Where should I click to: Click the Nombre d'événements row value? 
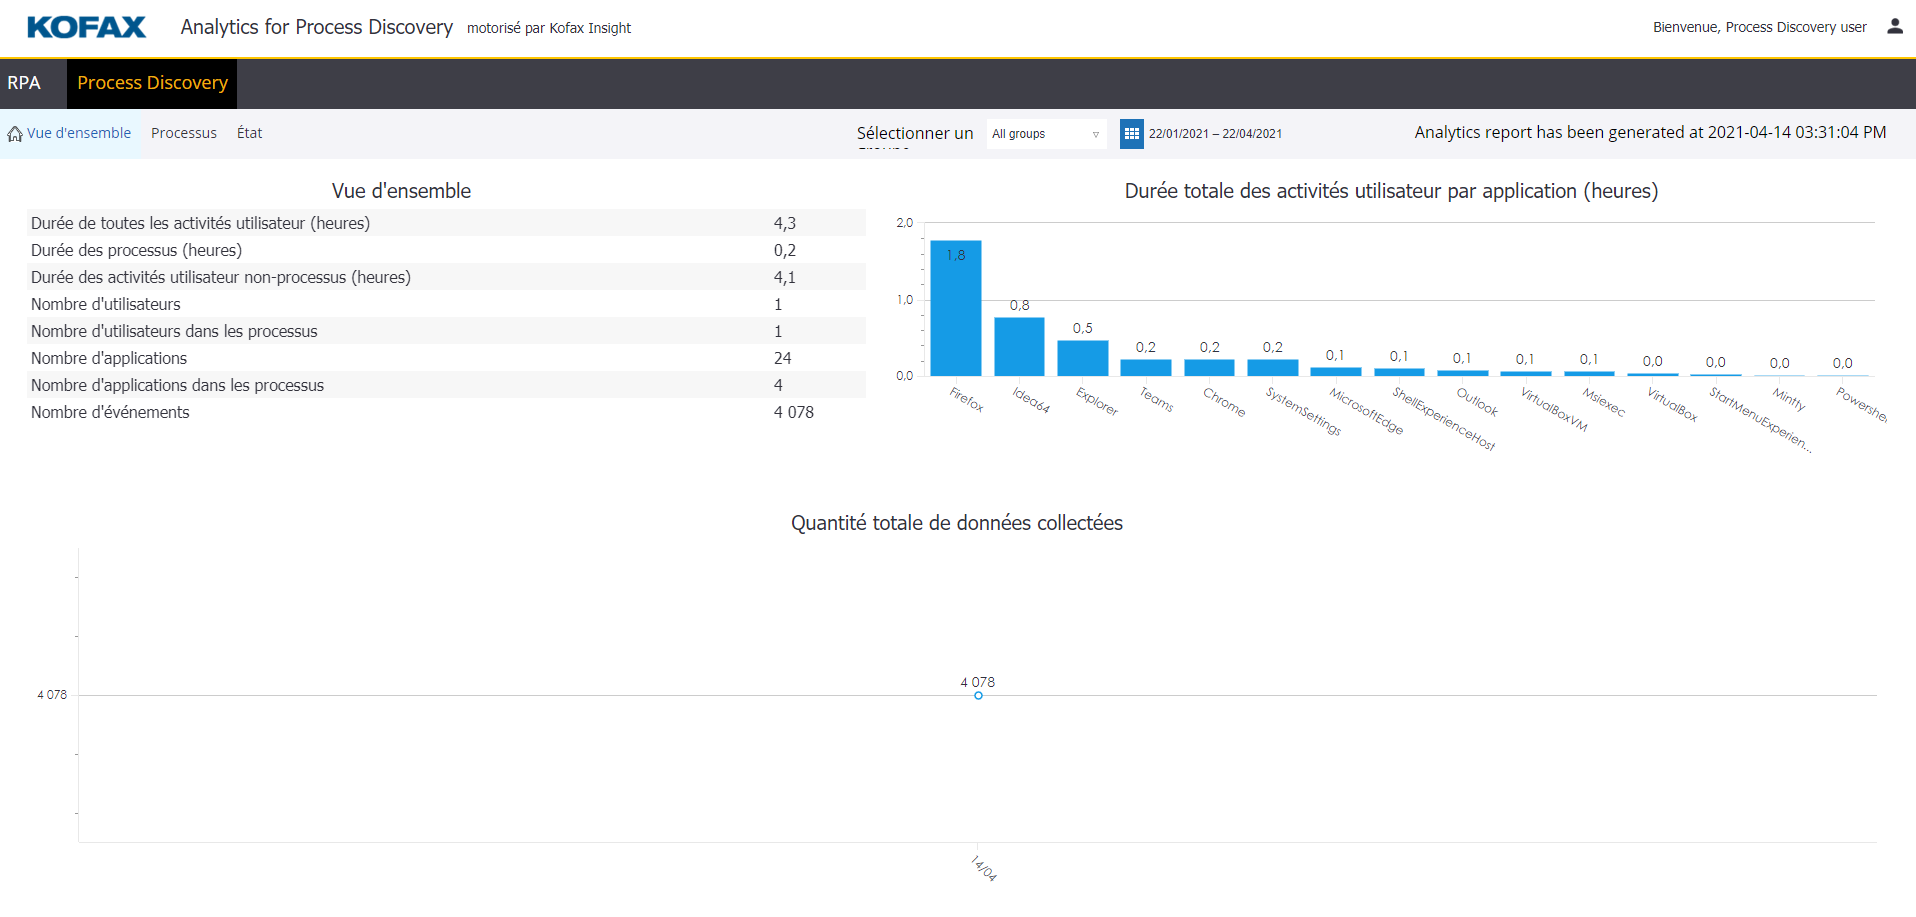pyautogui.click(x=793, y=412)
